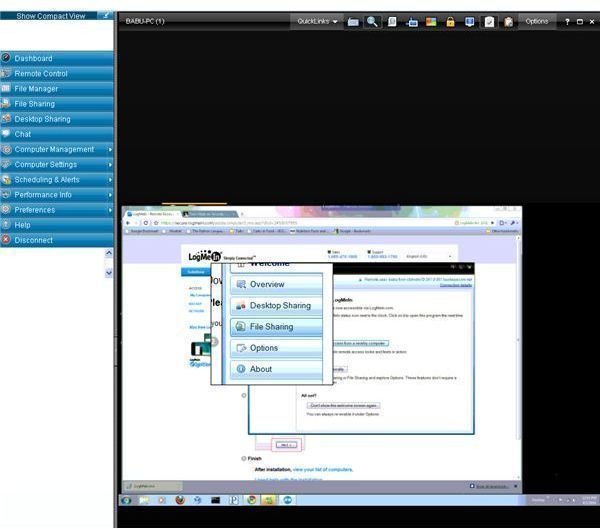Screen dimensions: 600x529
Task: Start Remote Control from sidebar
Action: point(57,73)
